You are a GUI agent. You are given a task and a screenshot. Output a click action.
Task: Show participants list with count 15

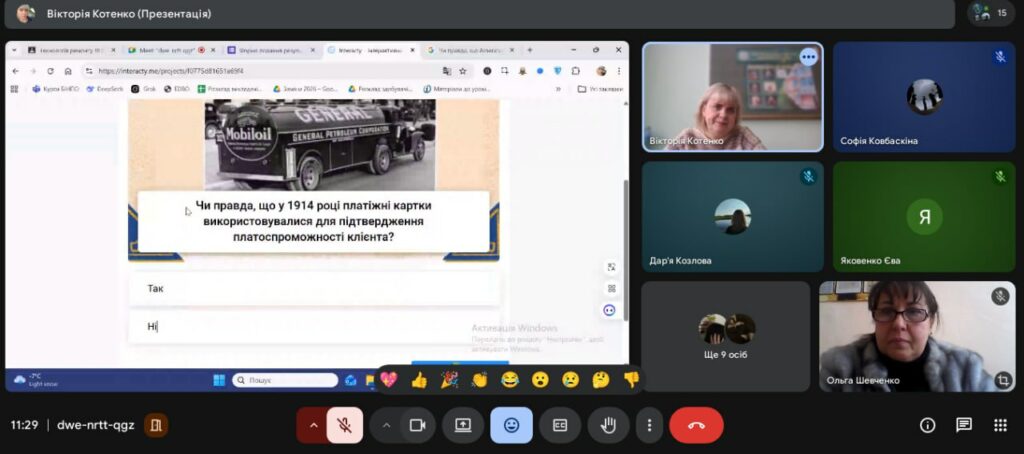(992, 13)
